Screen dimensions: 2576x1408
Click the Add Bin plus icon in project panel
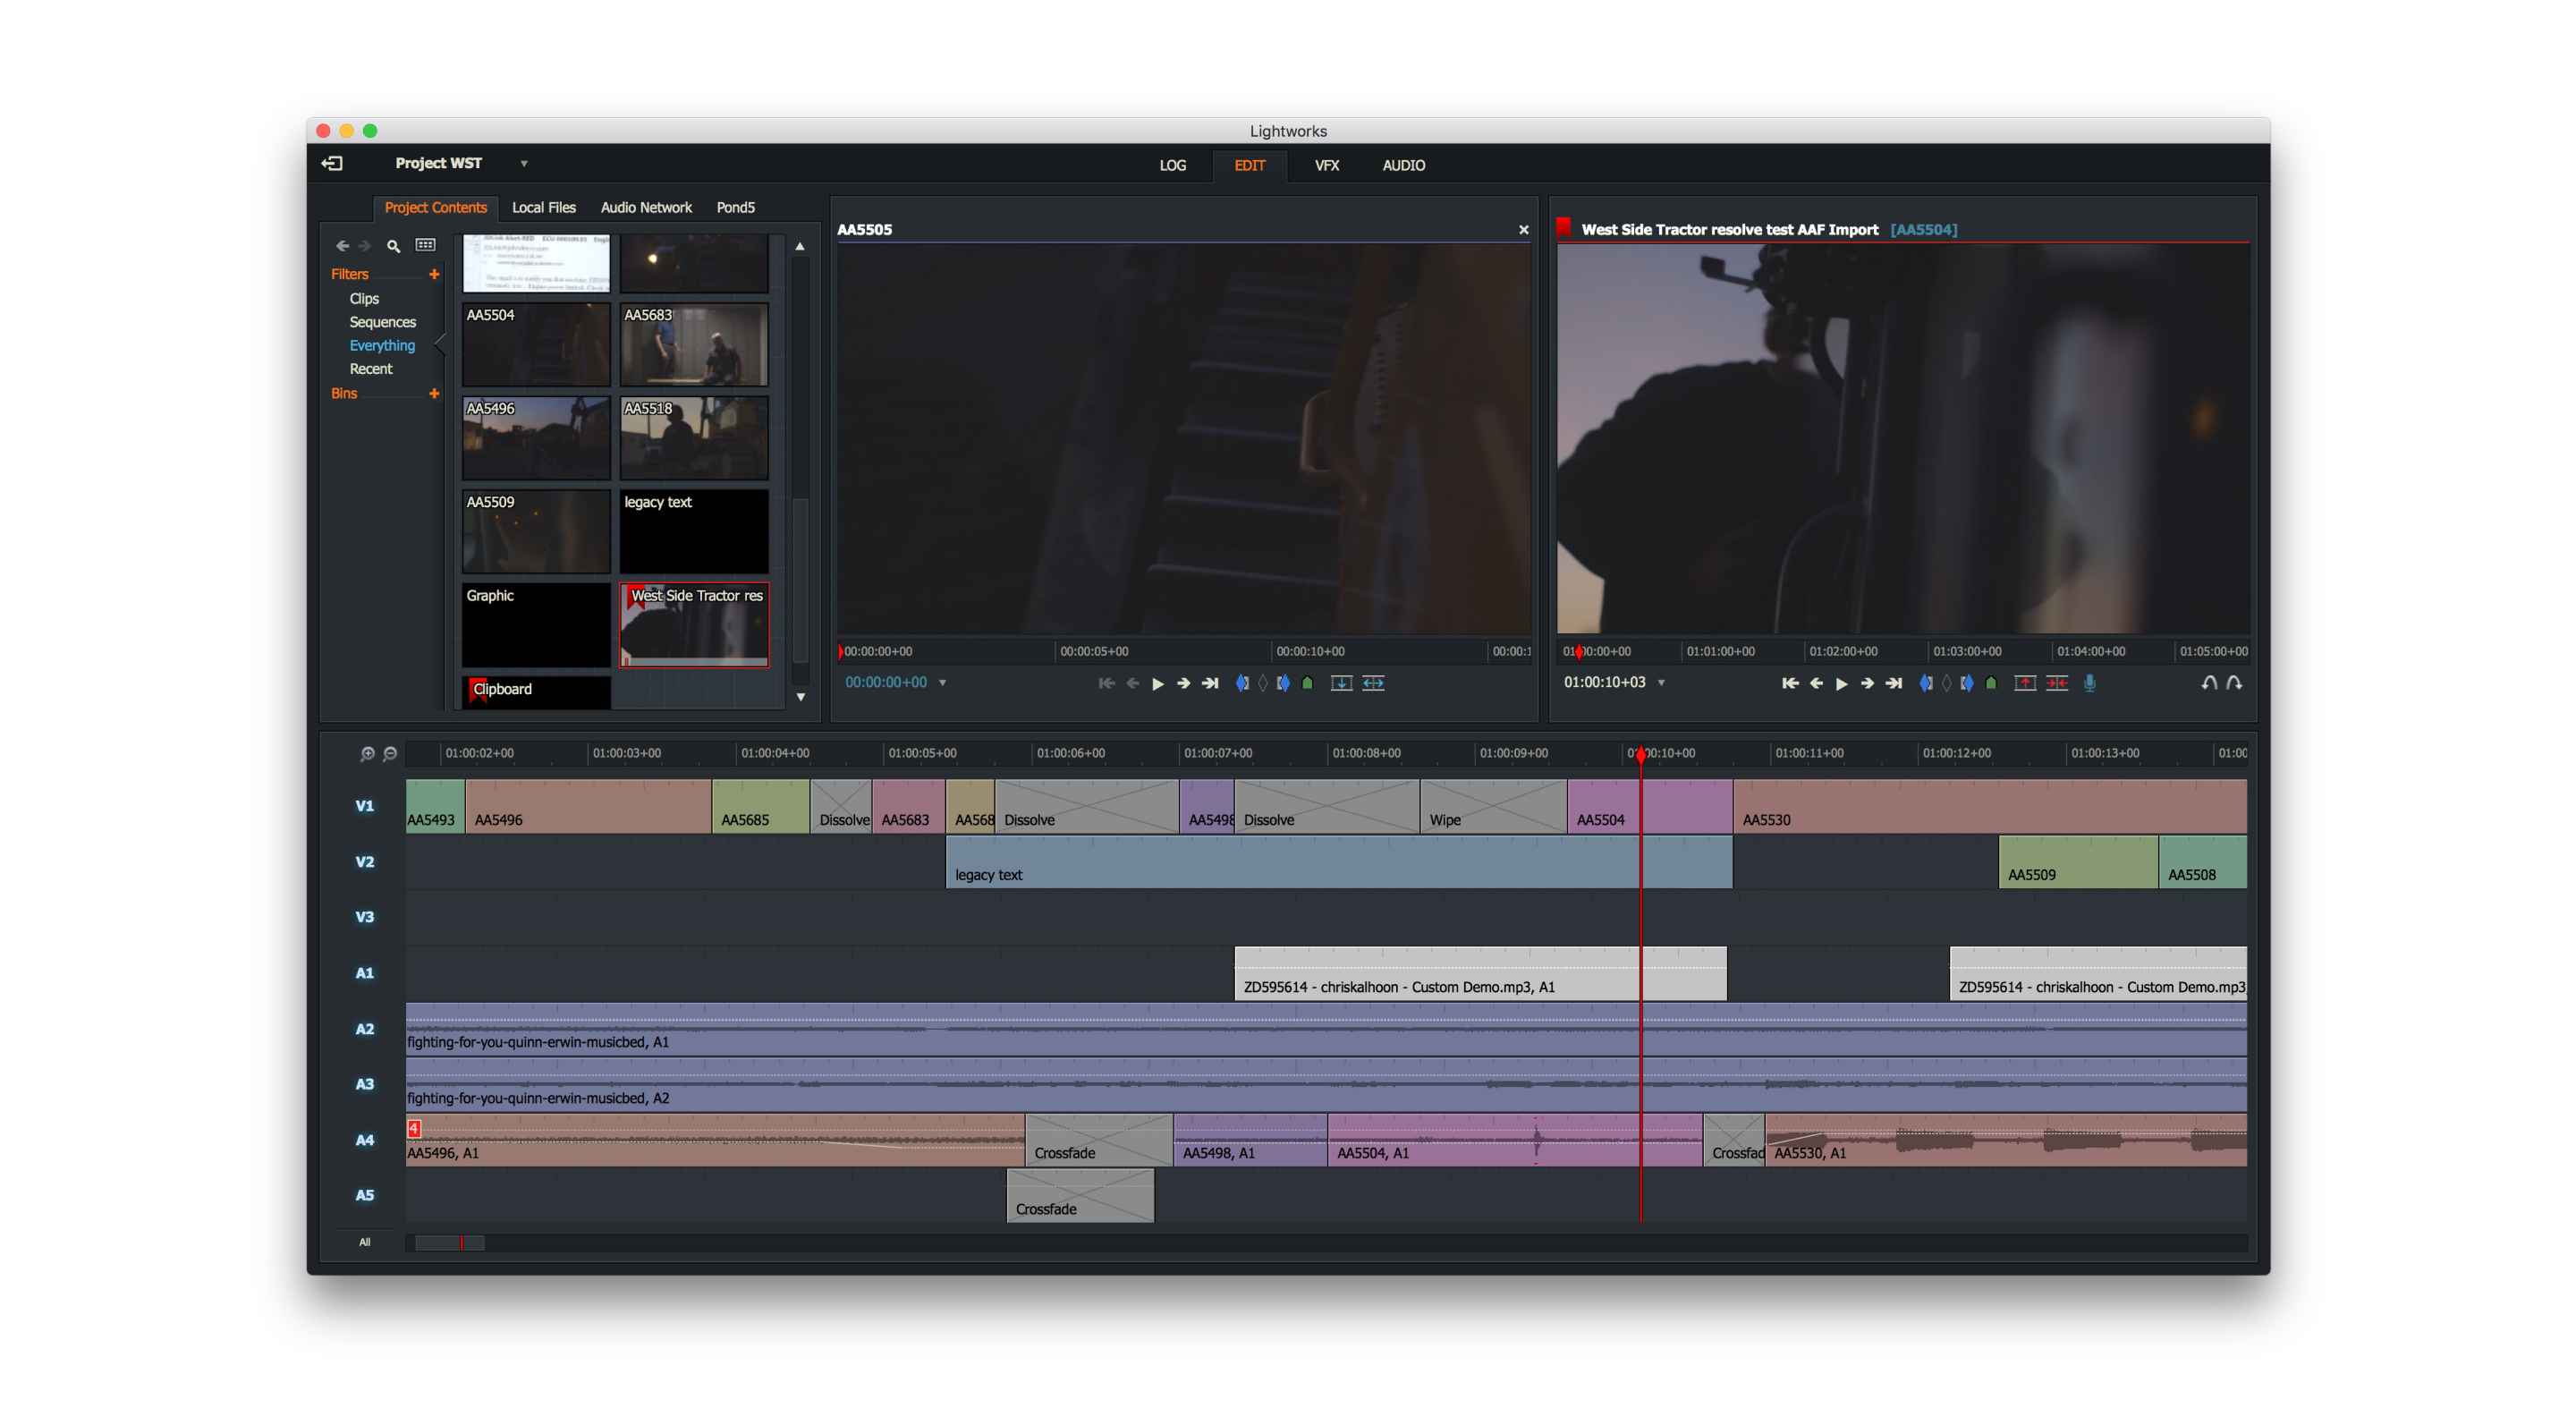(x=434, y=392)
